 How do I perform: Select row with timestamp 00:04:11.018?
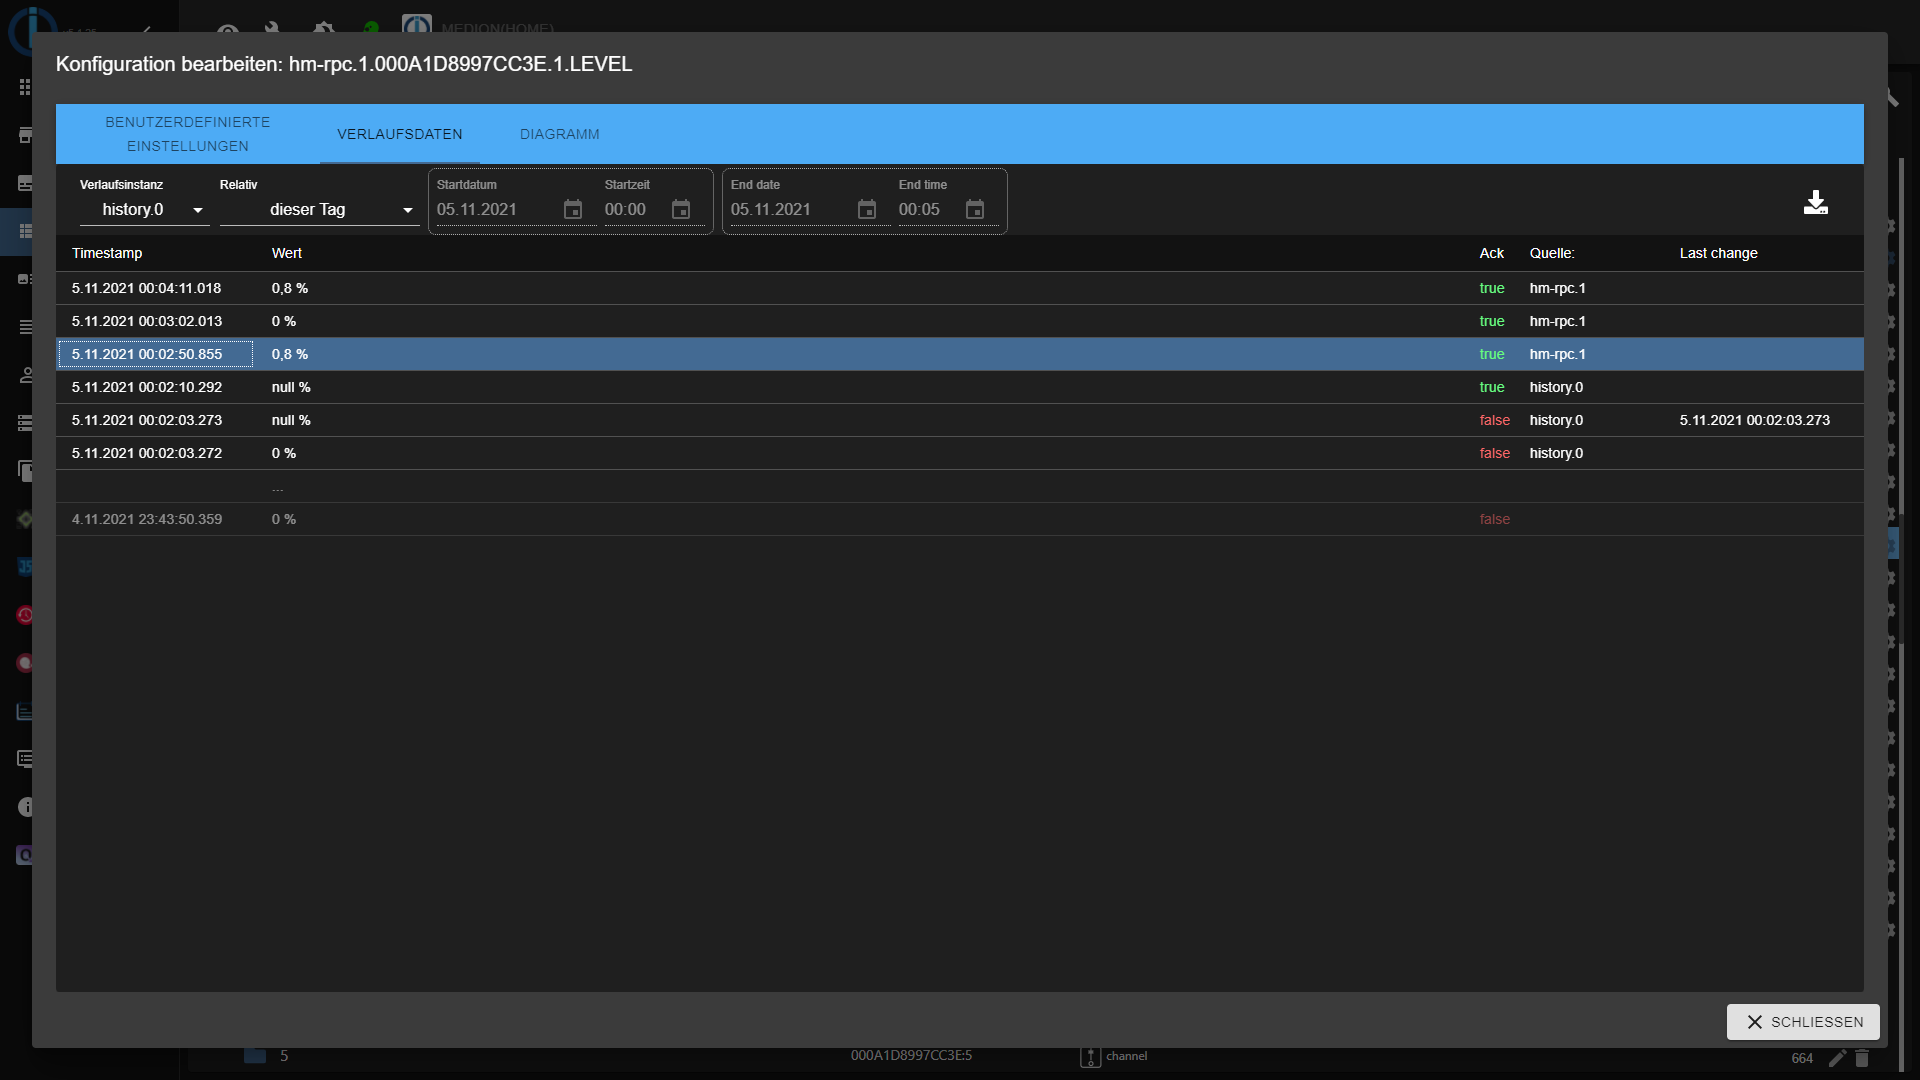point(146,288)
